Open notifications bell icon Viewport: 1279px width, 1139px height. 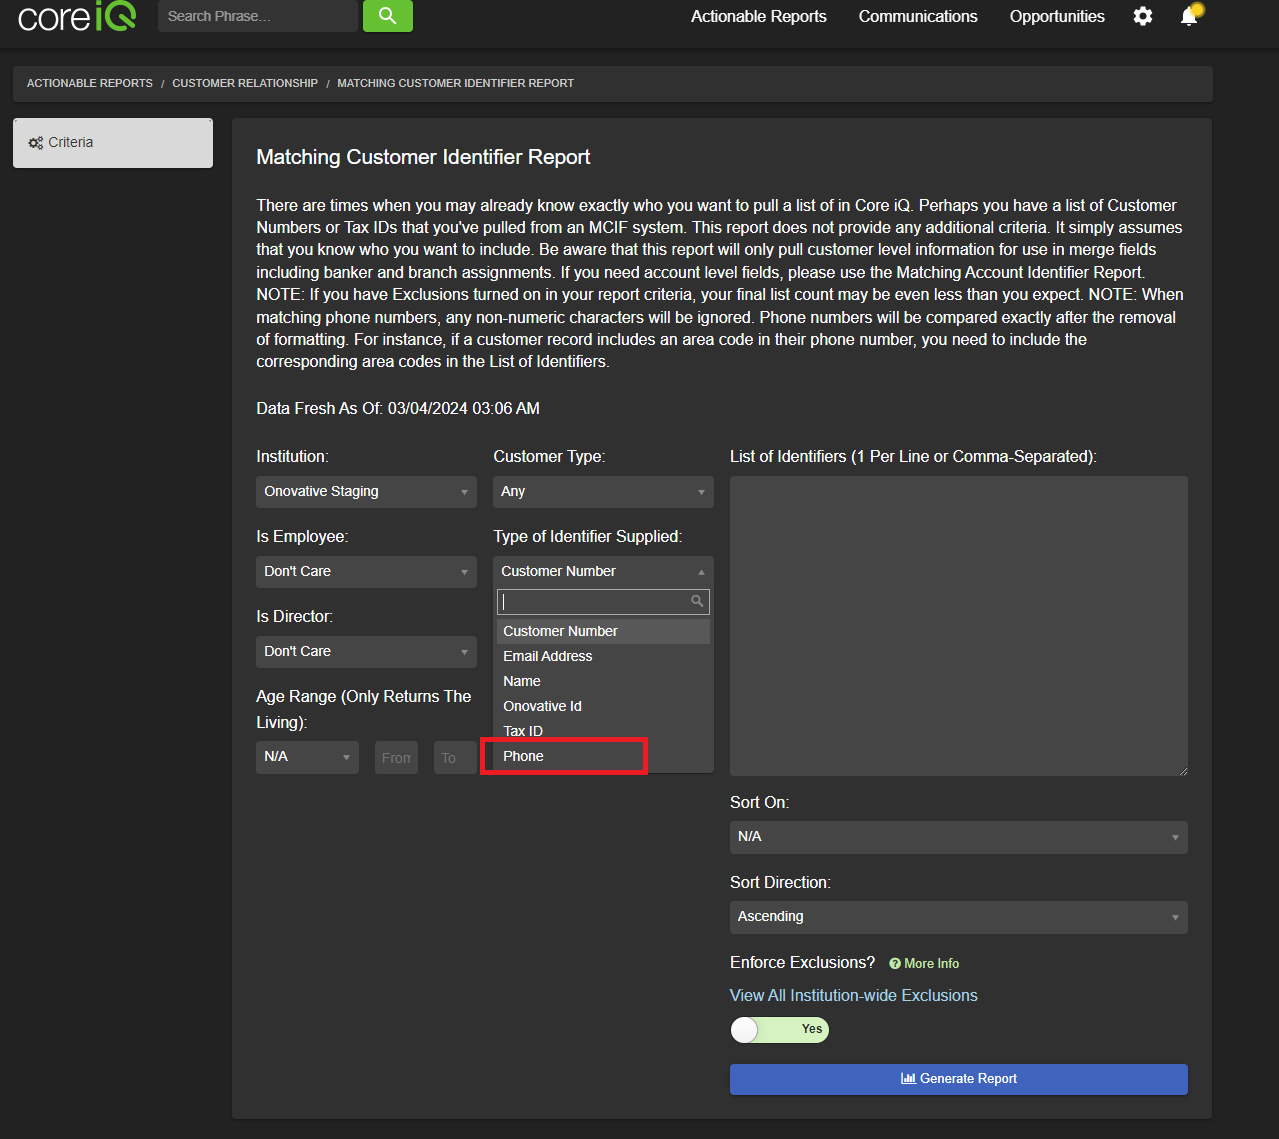point(1189,16)
